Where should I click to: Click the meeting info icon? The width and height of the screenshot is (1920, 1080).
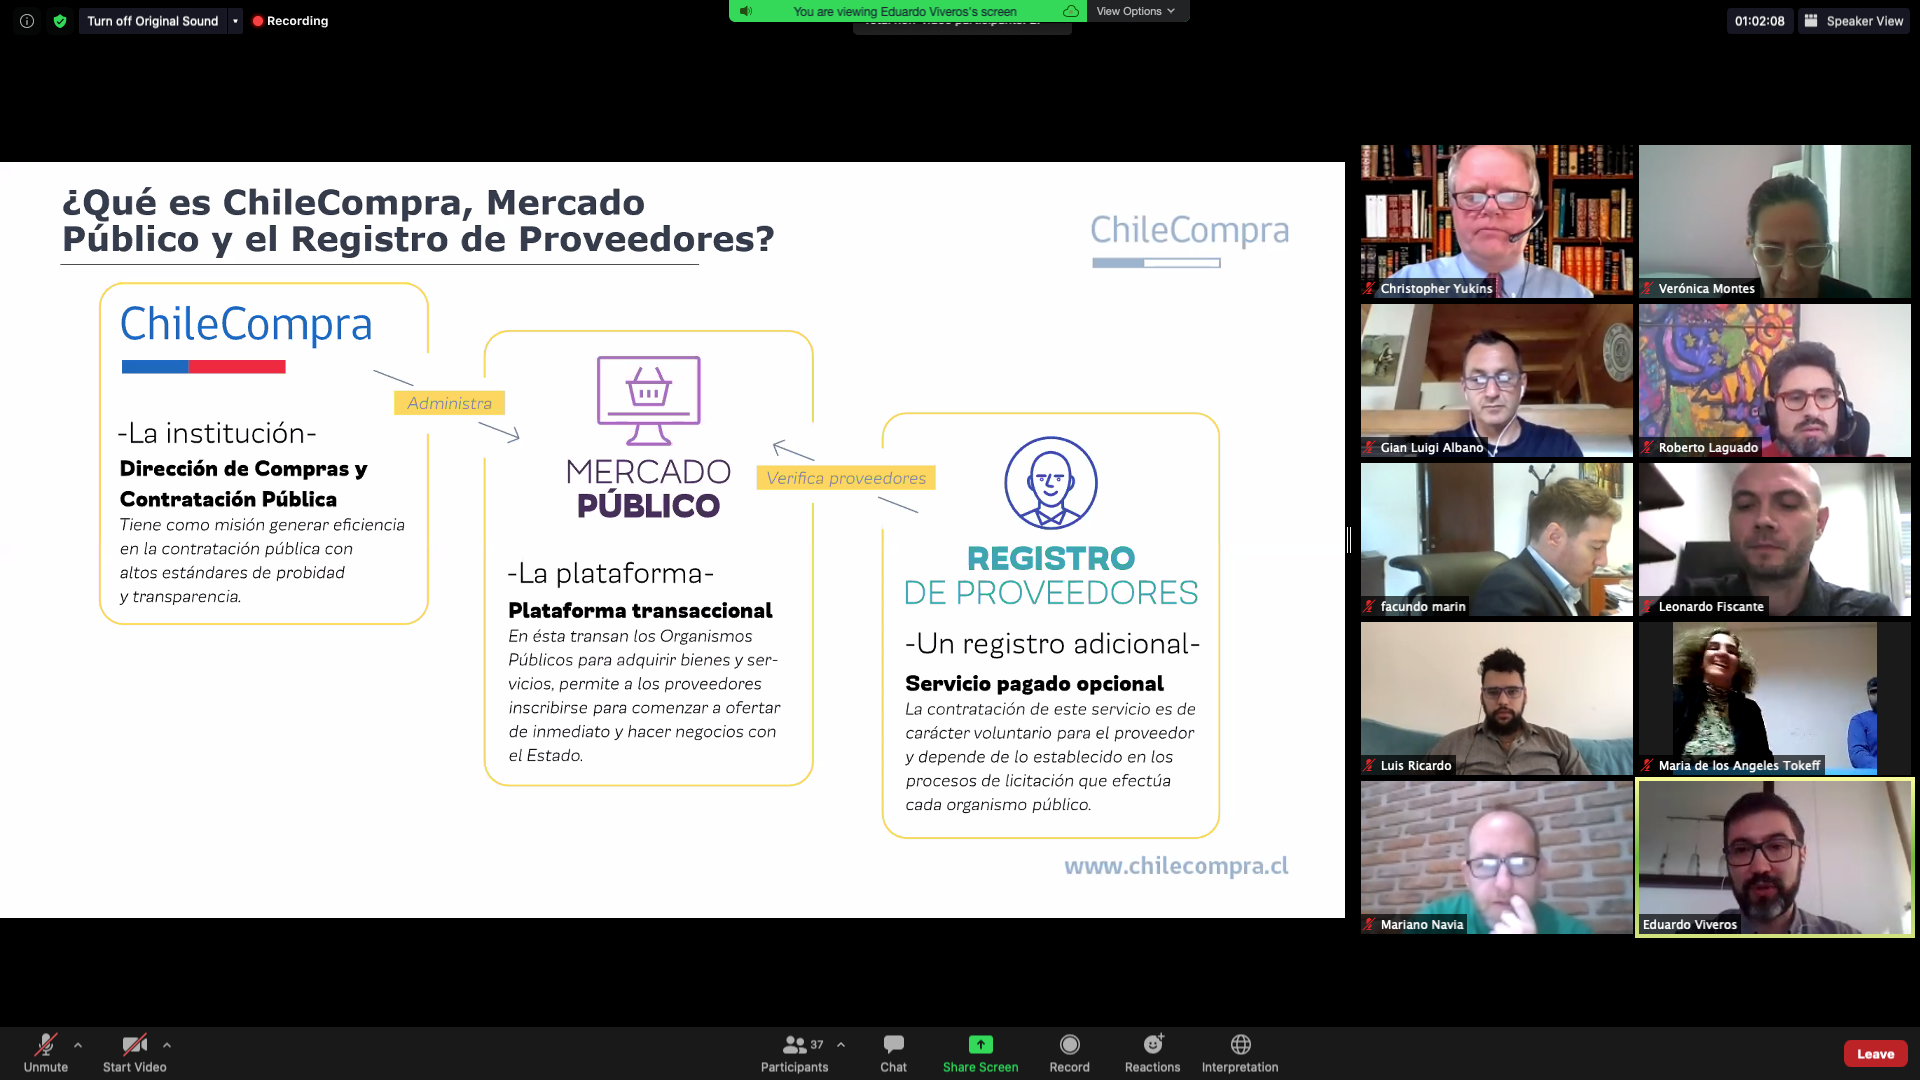(x=27, y=21)
